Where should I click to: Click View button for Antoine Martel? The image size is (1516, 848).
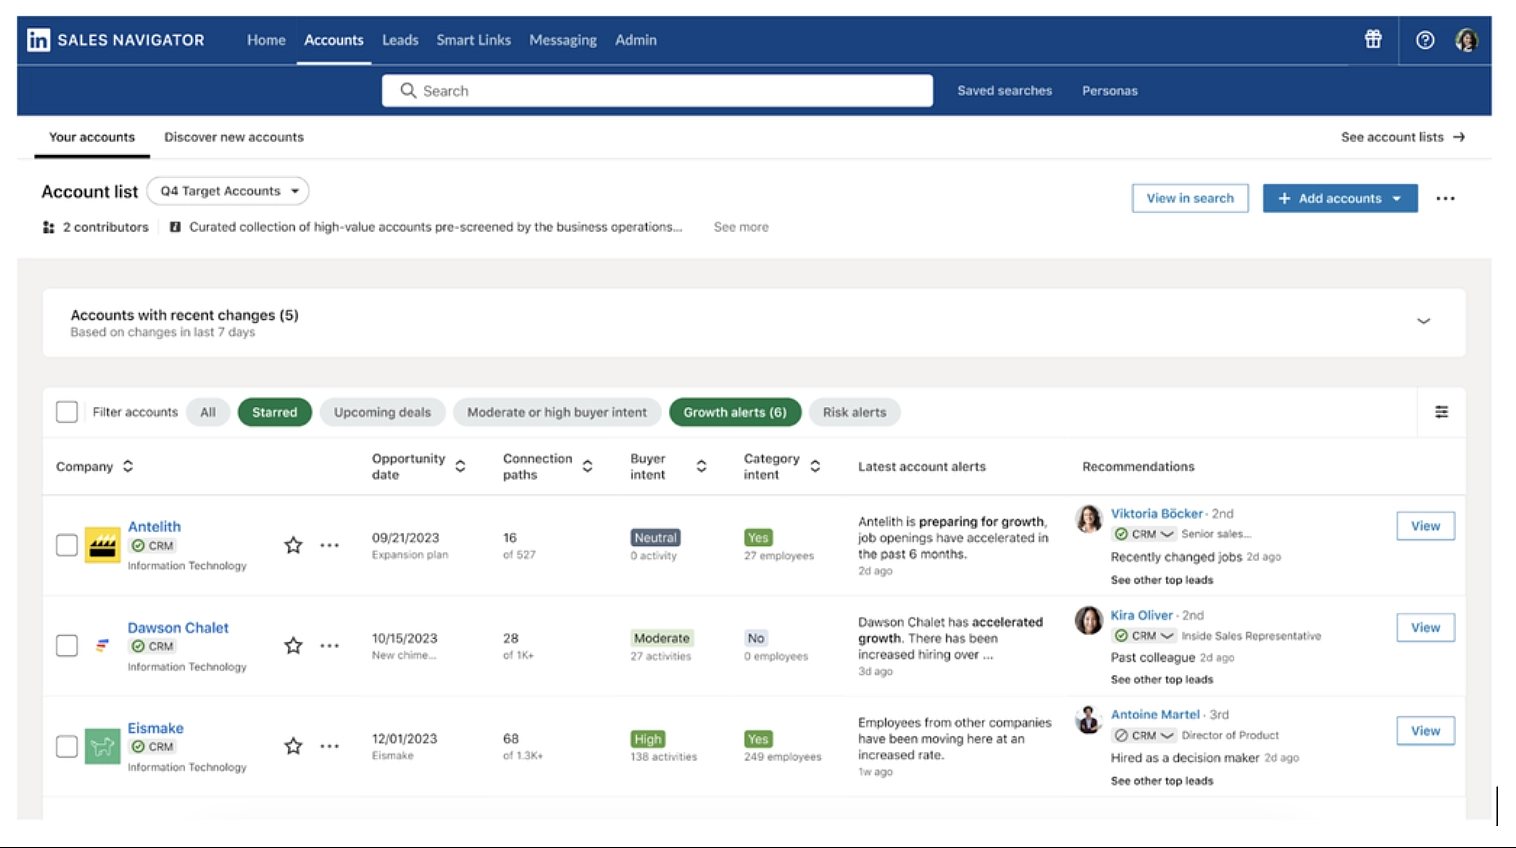point(1425,731)
